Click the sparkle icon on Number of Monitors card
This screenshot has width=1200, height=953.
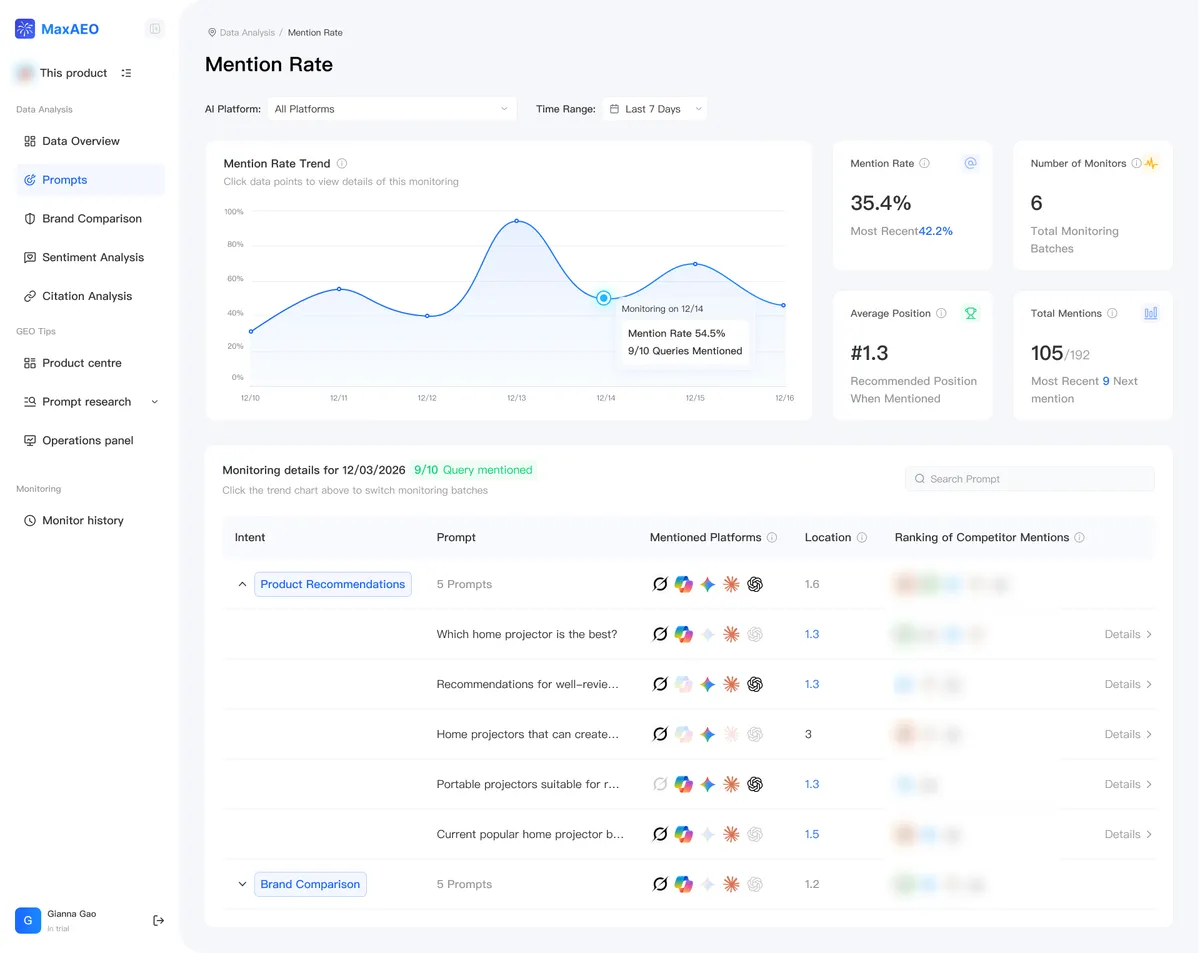pos(1151,163)
